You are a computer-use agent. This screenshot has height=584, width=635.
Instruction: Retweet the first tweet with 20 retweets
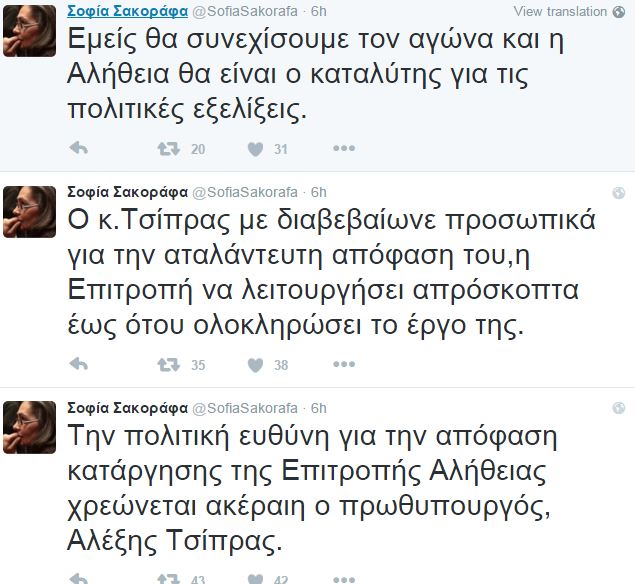pos(168,149)
